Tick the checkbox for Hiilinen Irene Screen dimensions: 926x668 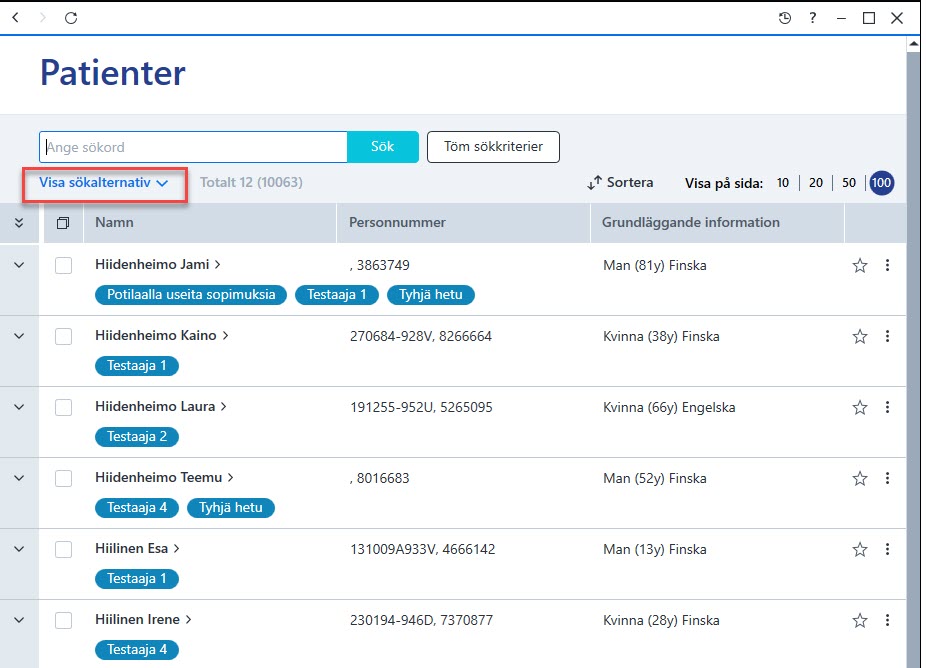[63, 620]
